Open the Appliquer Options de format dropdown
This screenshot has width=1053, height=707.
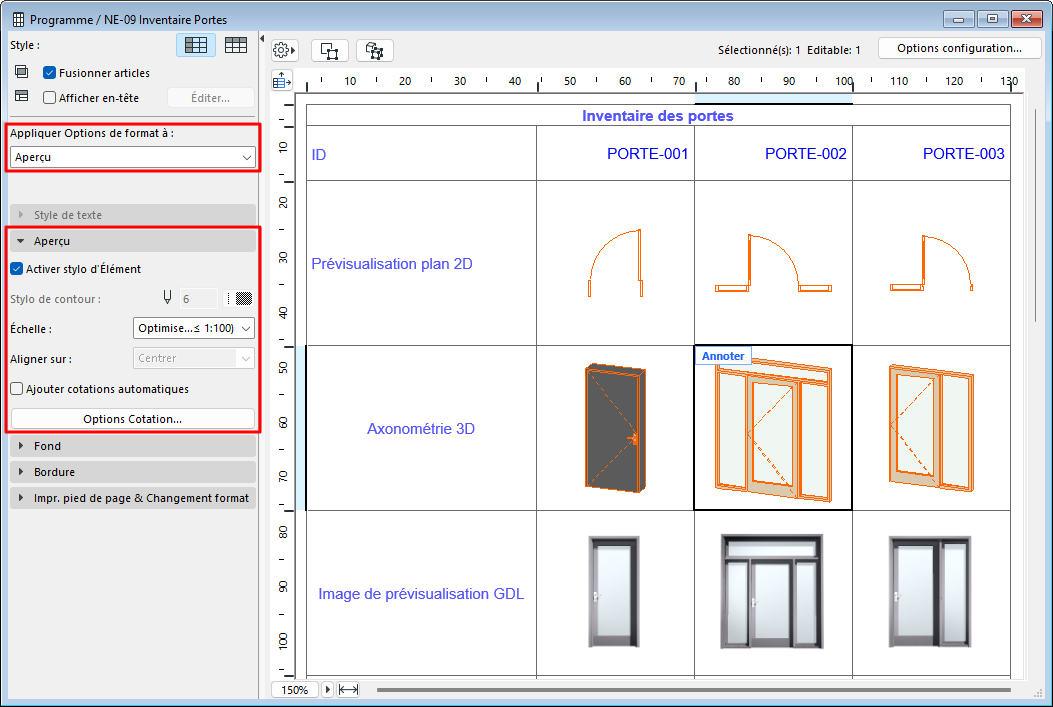pos(133,157)
